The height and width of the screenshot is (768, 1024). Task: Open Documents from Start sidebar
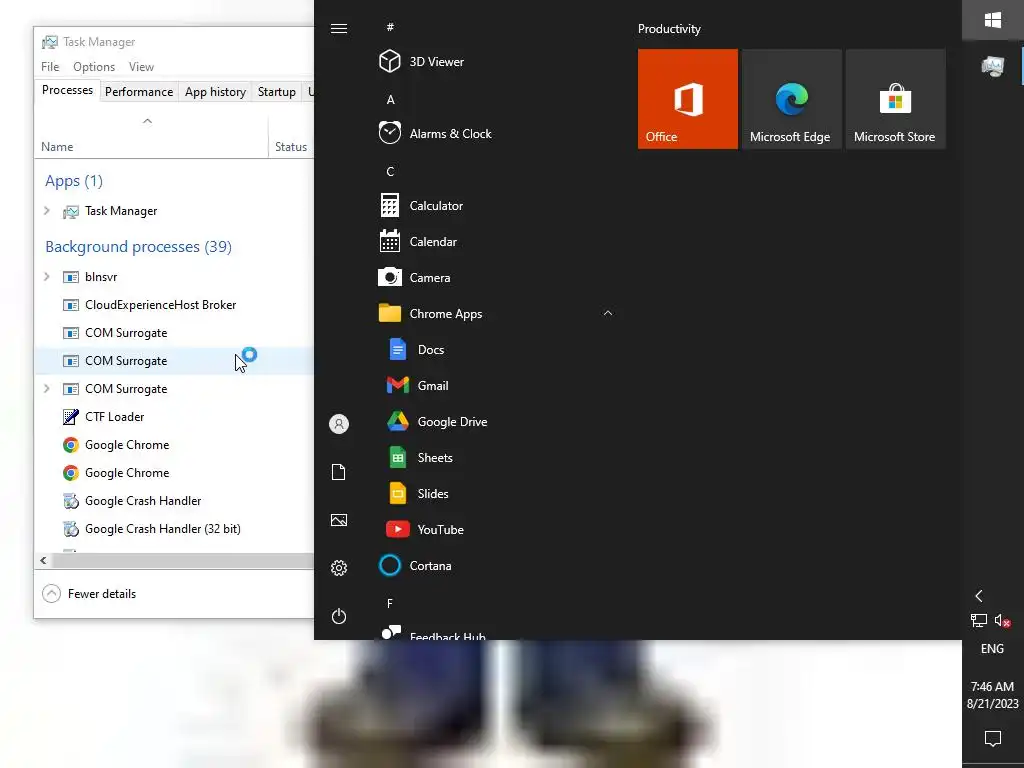click(x=339, y=472)
